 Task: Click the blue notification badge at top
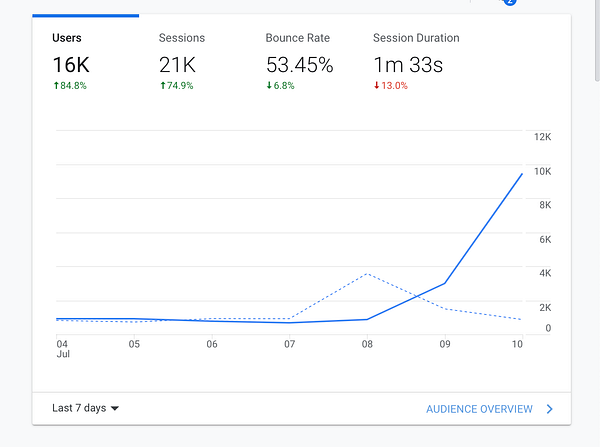click(510, 2)
